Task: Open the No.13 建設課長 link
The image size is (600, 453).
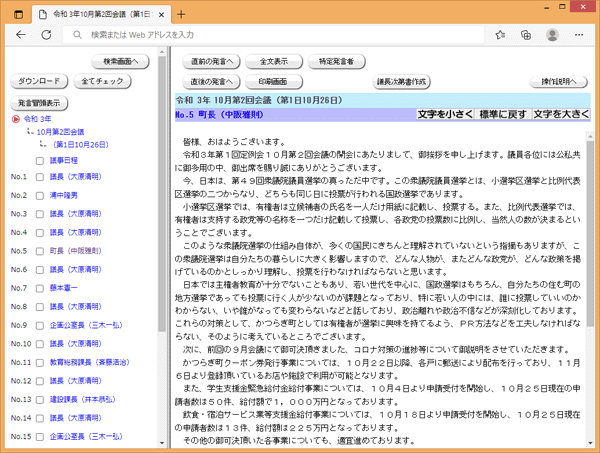Action: 83,399
